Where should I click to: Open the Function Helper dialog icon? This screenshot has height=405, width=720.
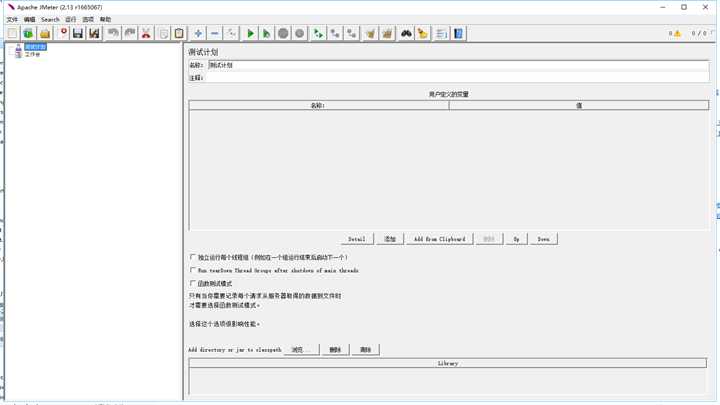pos(441,34)
